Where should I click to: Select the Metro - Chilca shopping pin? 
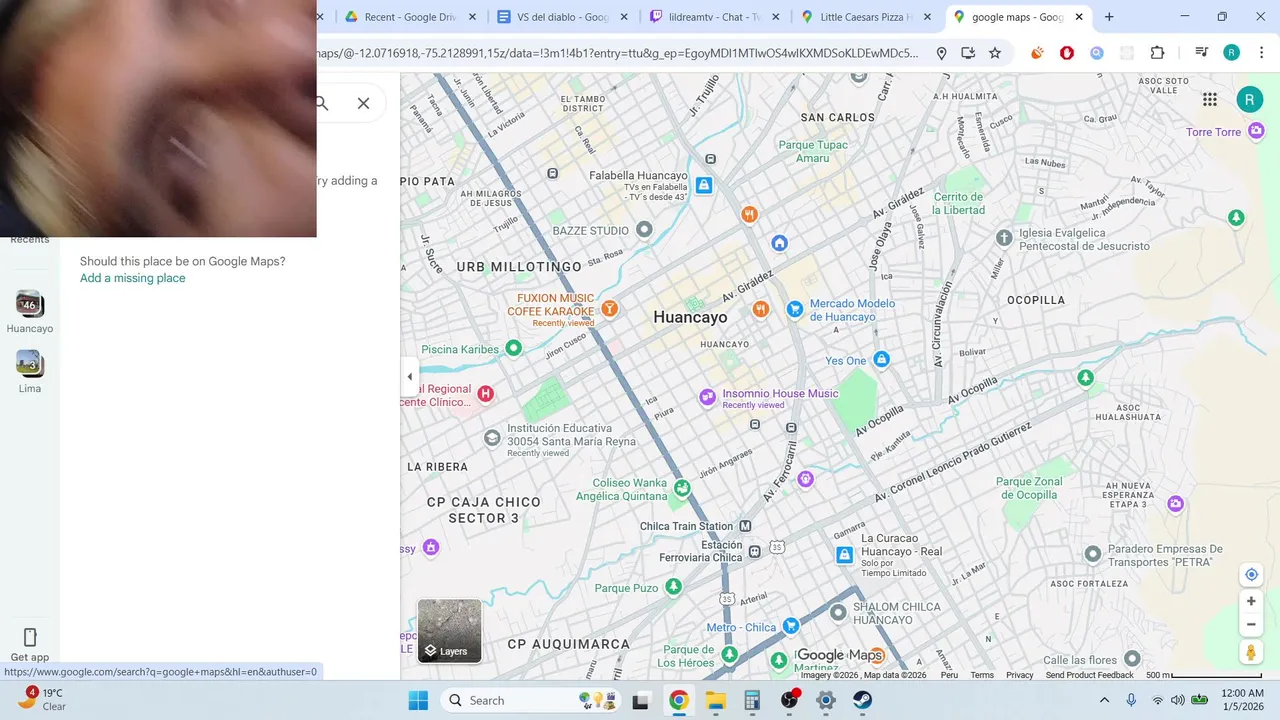point(791,626)
